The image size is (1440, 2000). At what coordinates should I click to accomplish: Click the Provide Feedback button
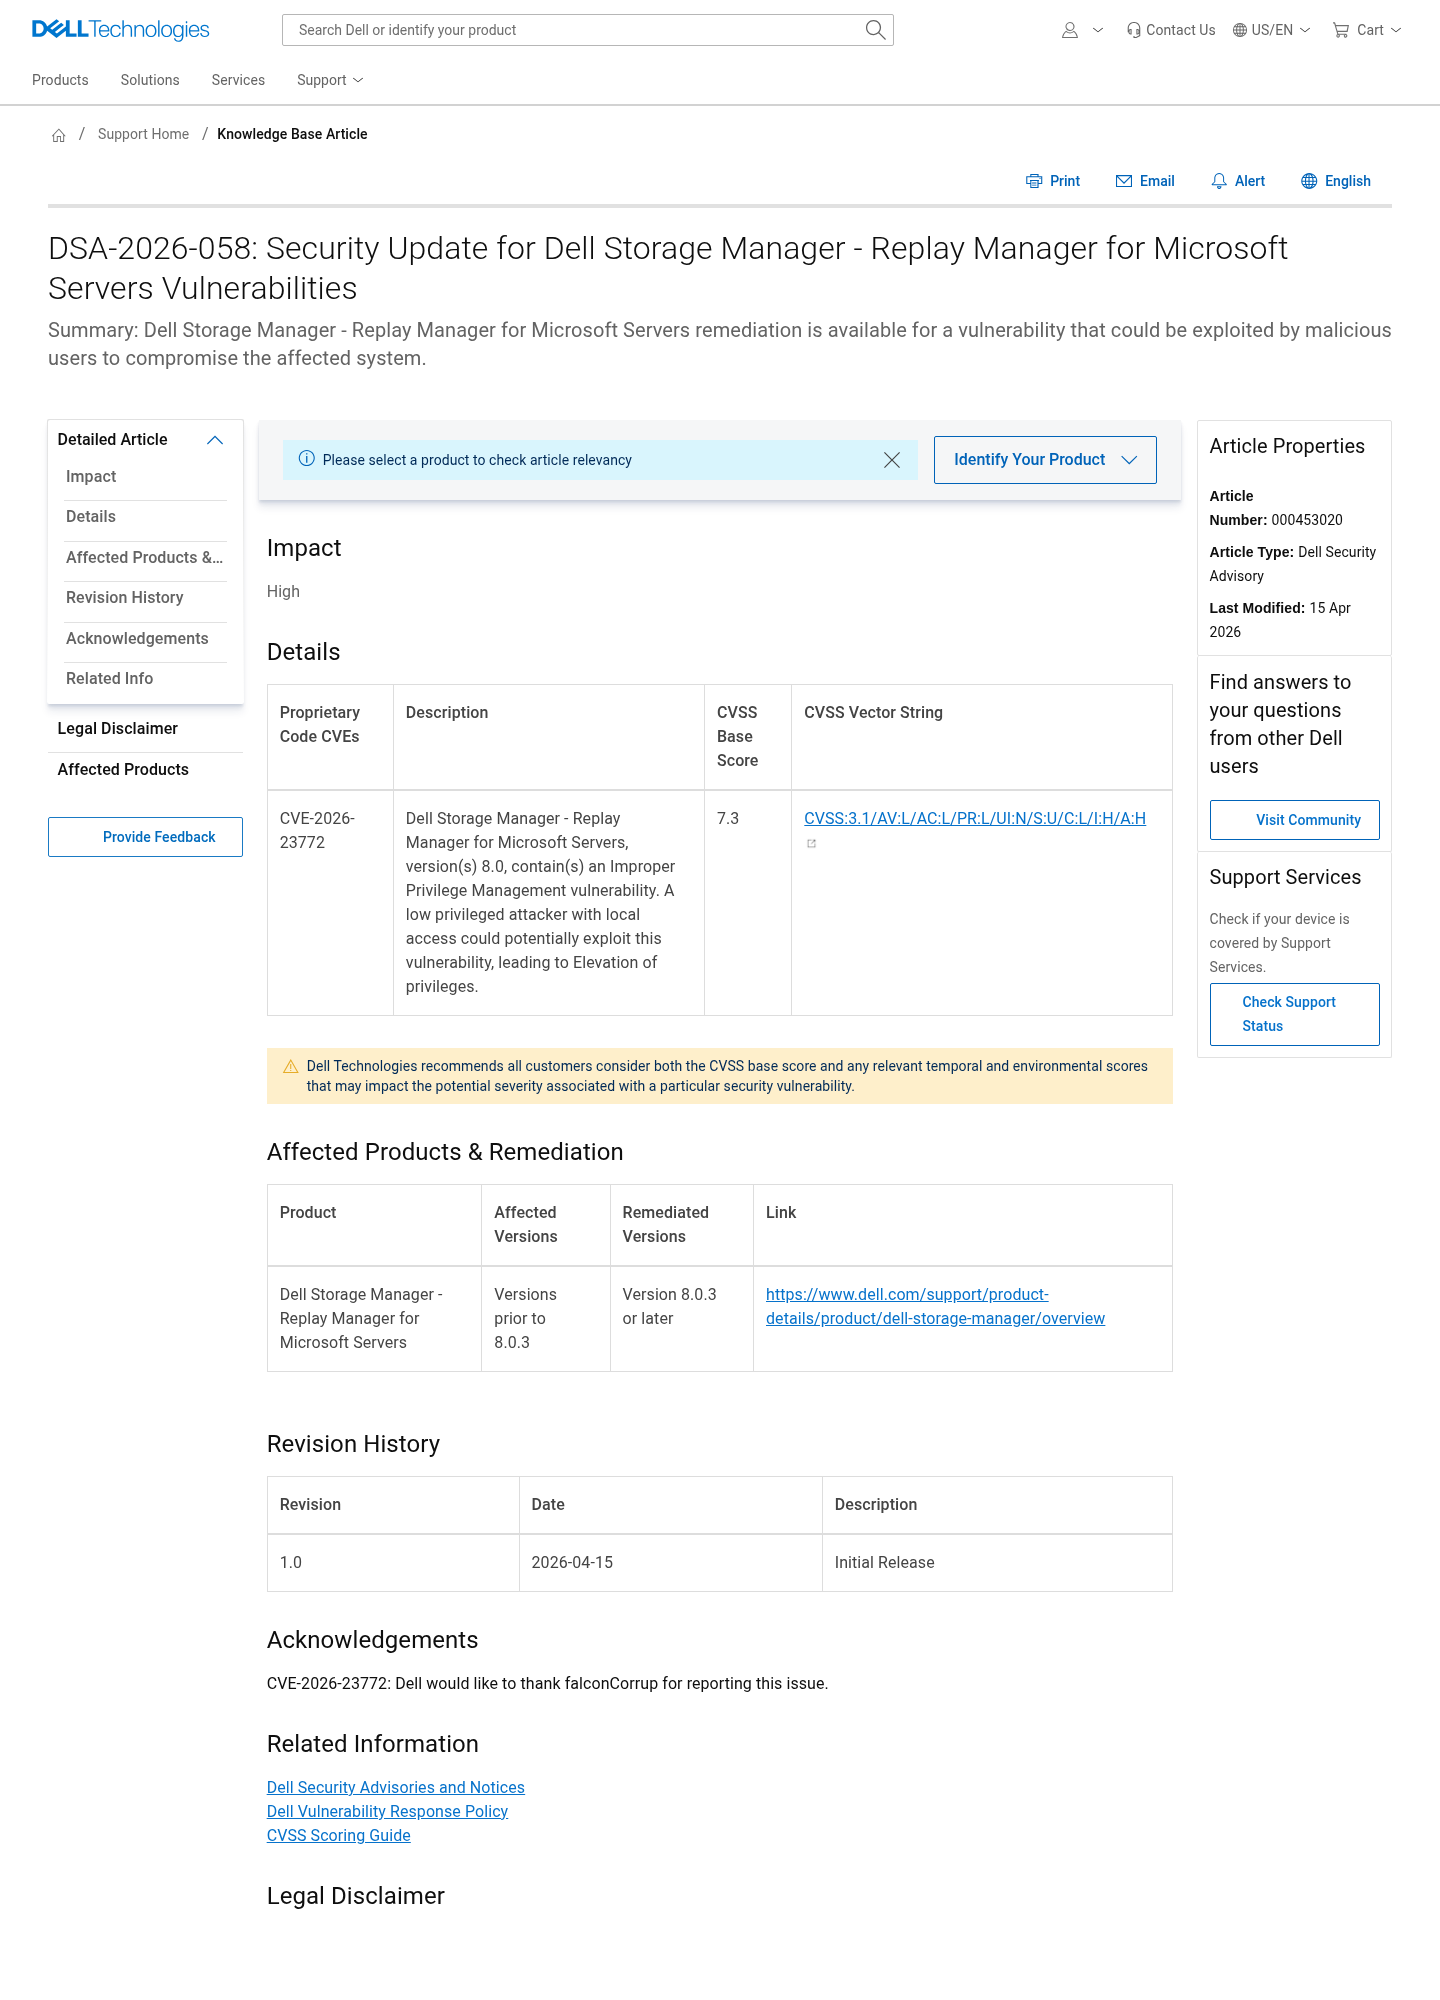pyautogui.click(x=145, y=837)
